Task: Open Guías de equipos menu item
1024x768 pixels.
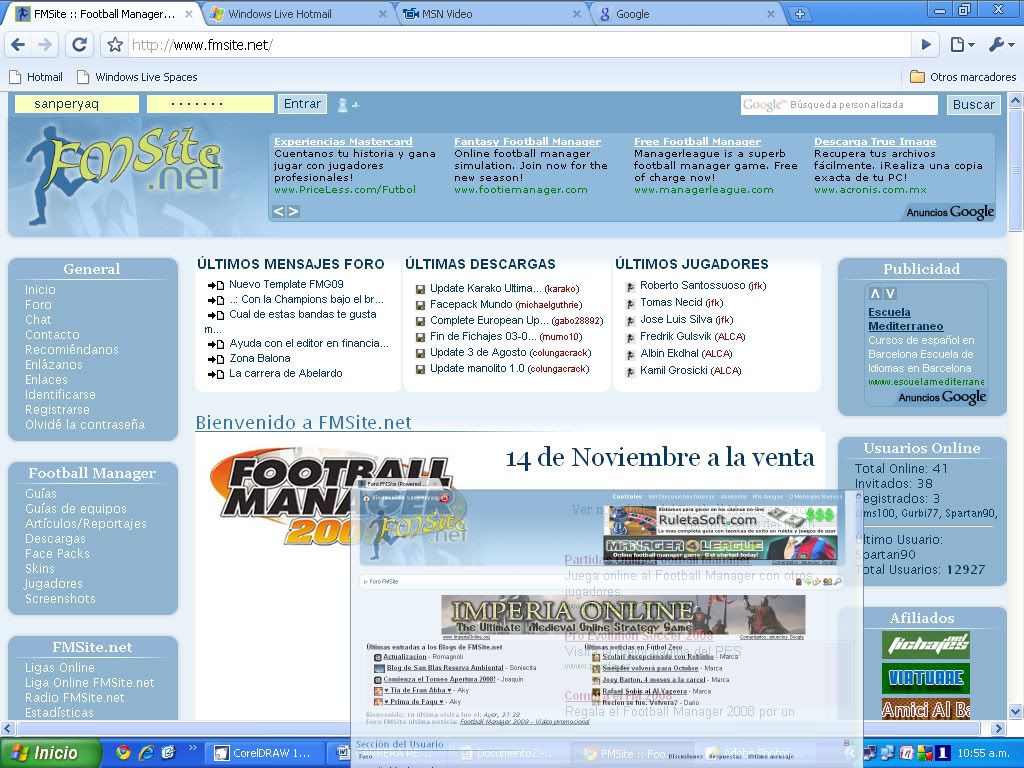Action: pos(76,508)
